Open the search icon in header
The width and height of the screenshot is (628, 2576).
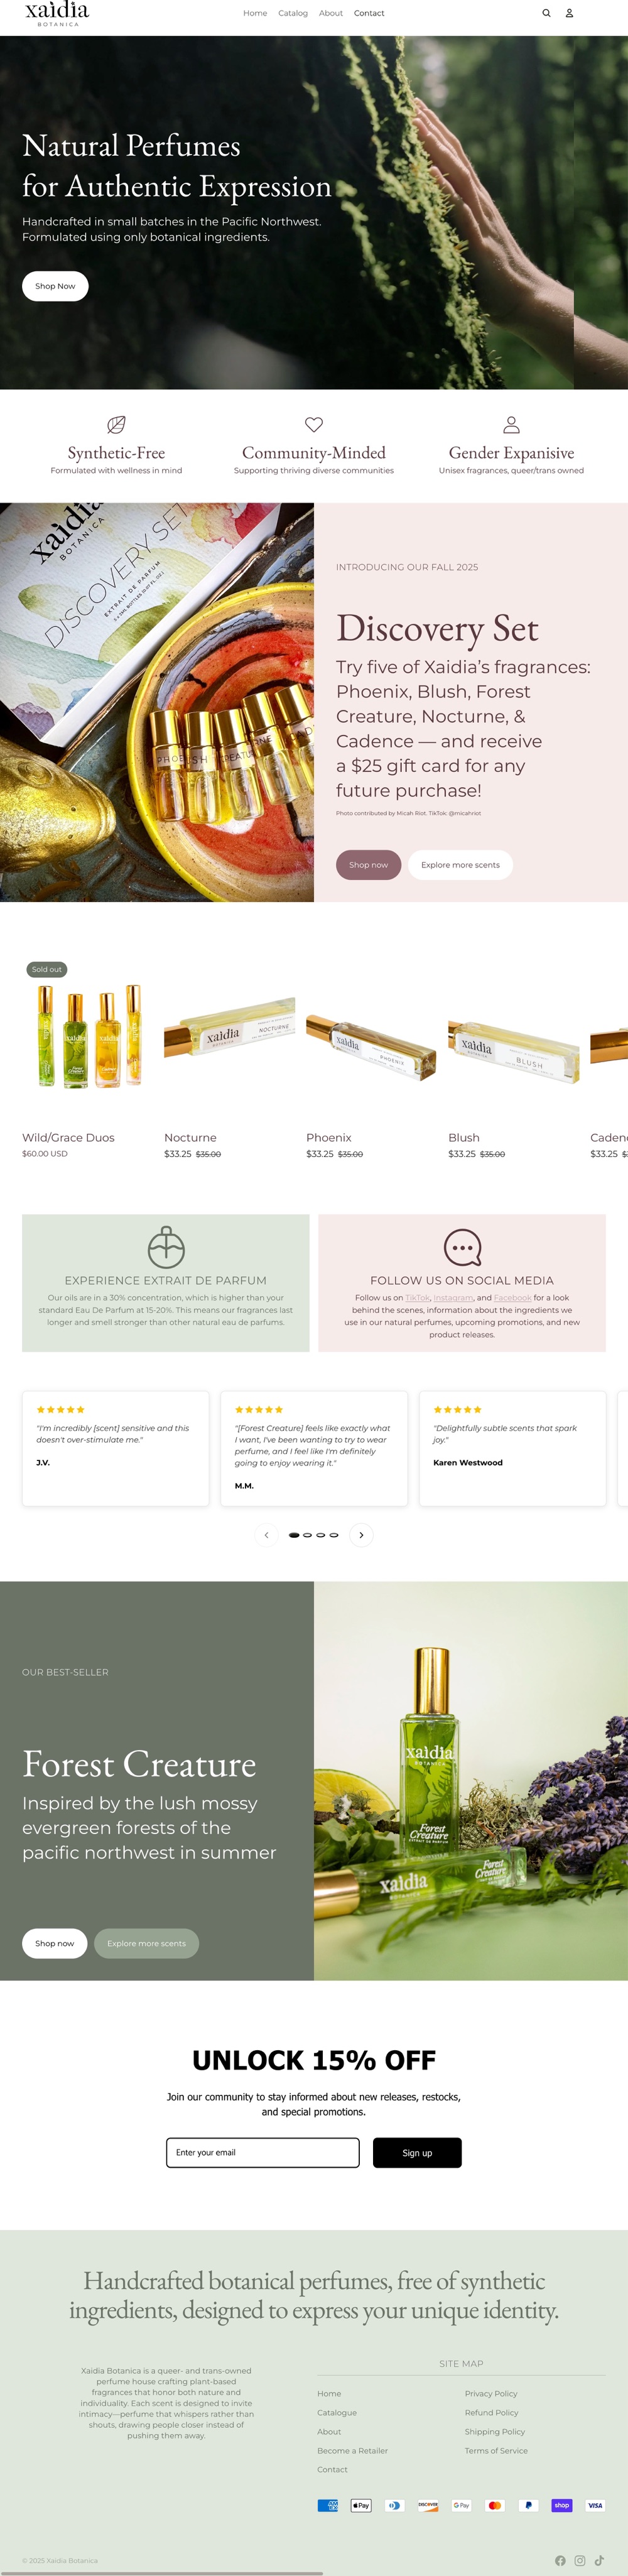click(x=546, y=13)
